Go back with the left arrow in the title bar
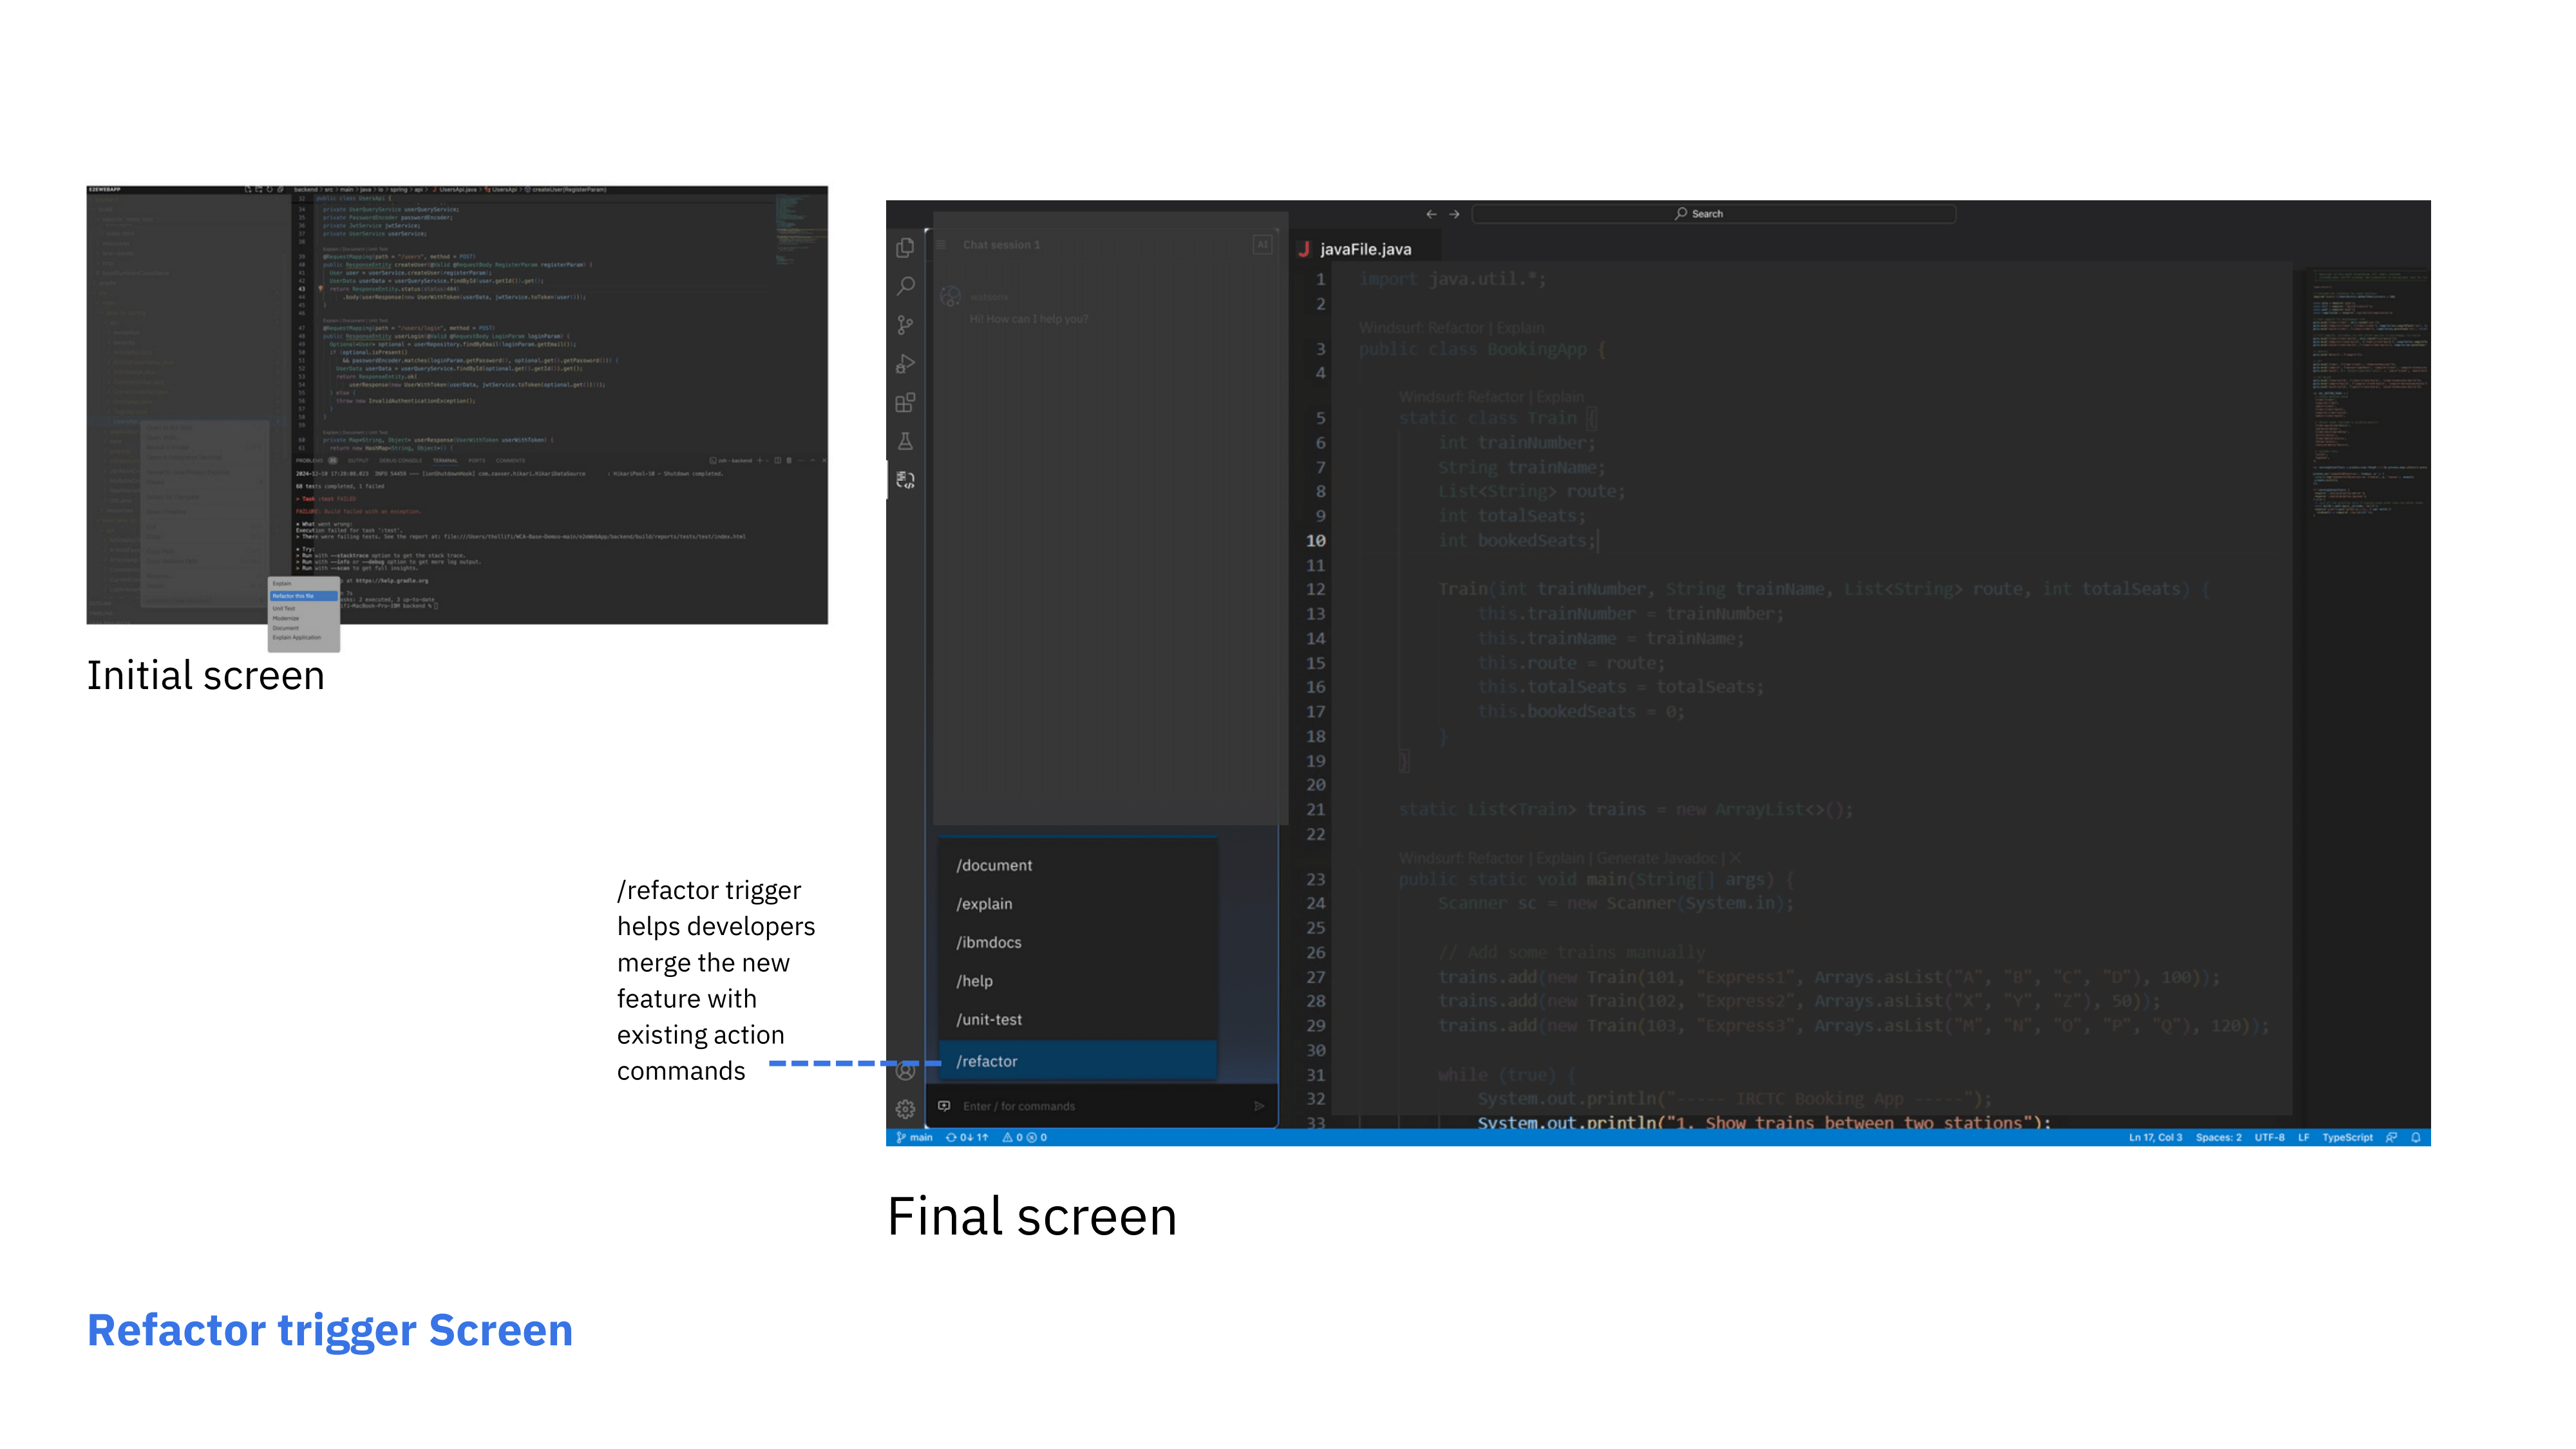The height and width of the screenshot is (1449, 2576). (x=1431, y=214)
